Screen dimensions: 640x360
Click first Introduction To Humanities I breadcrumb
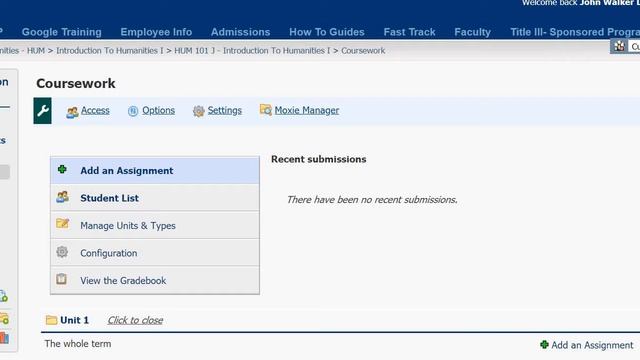point(109,51)
